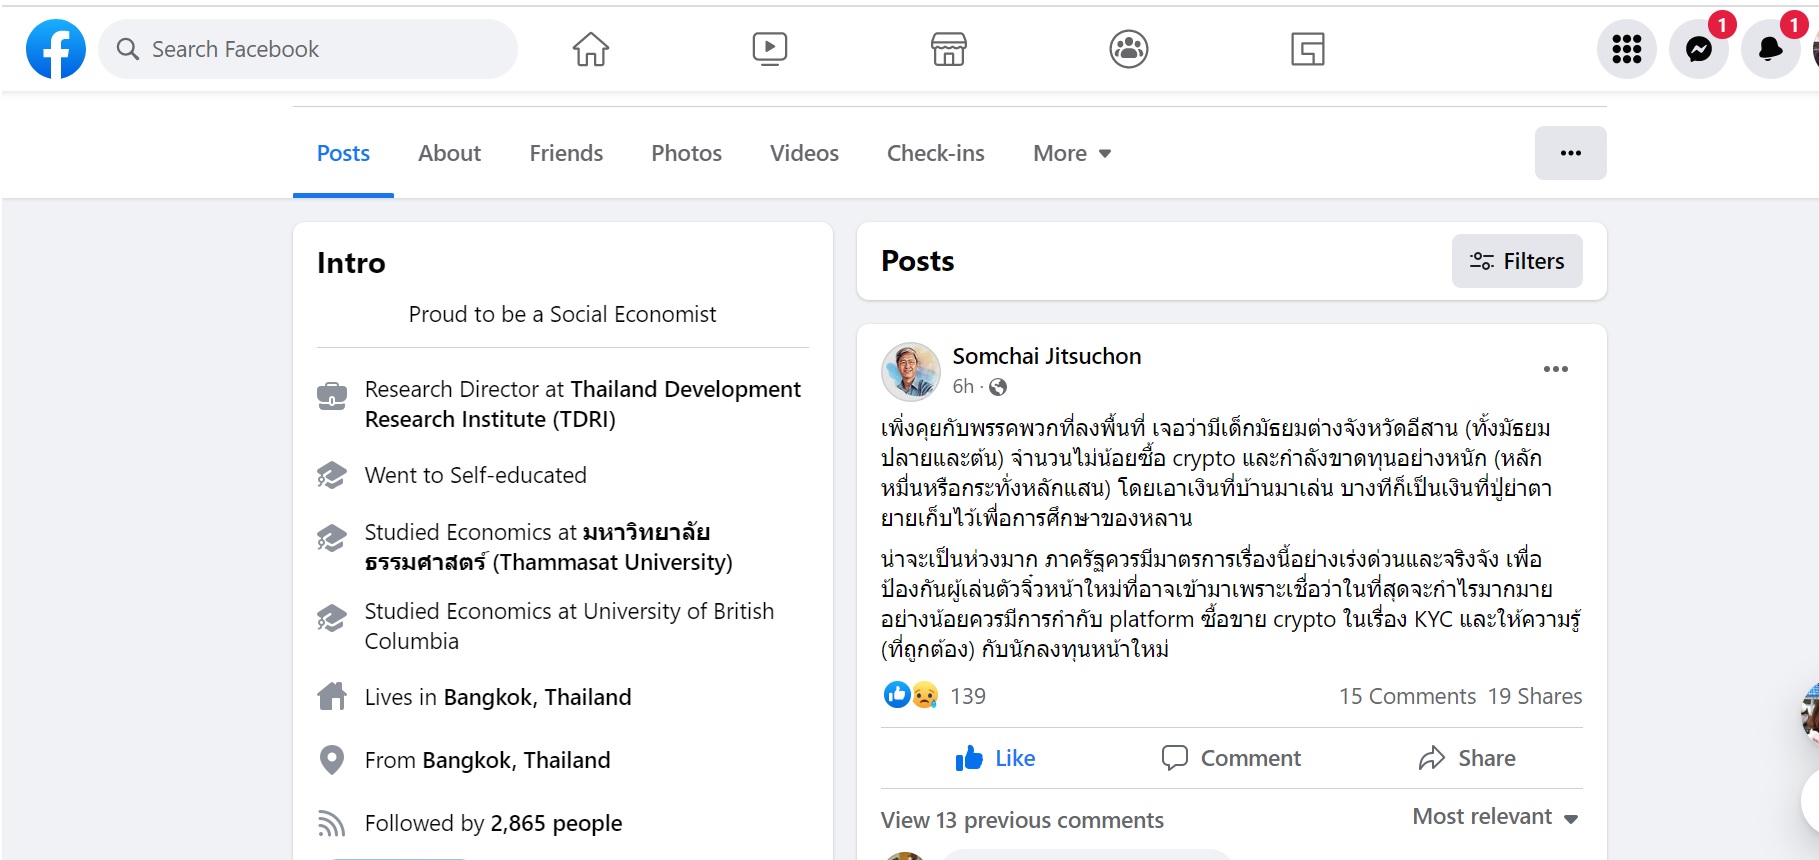Open Somchai Jitsuchon's profile picture thumbnail

coord(910,371)
